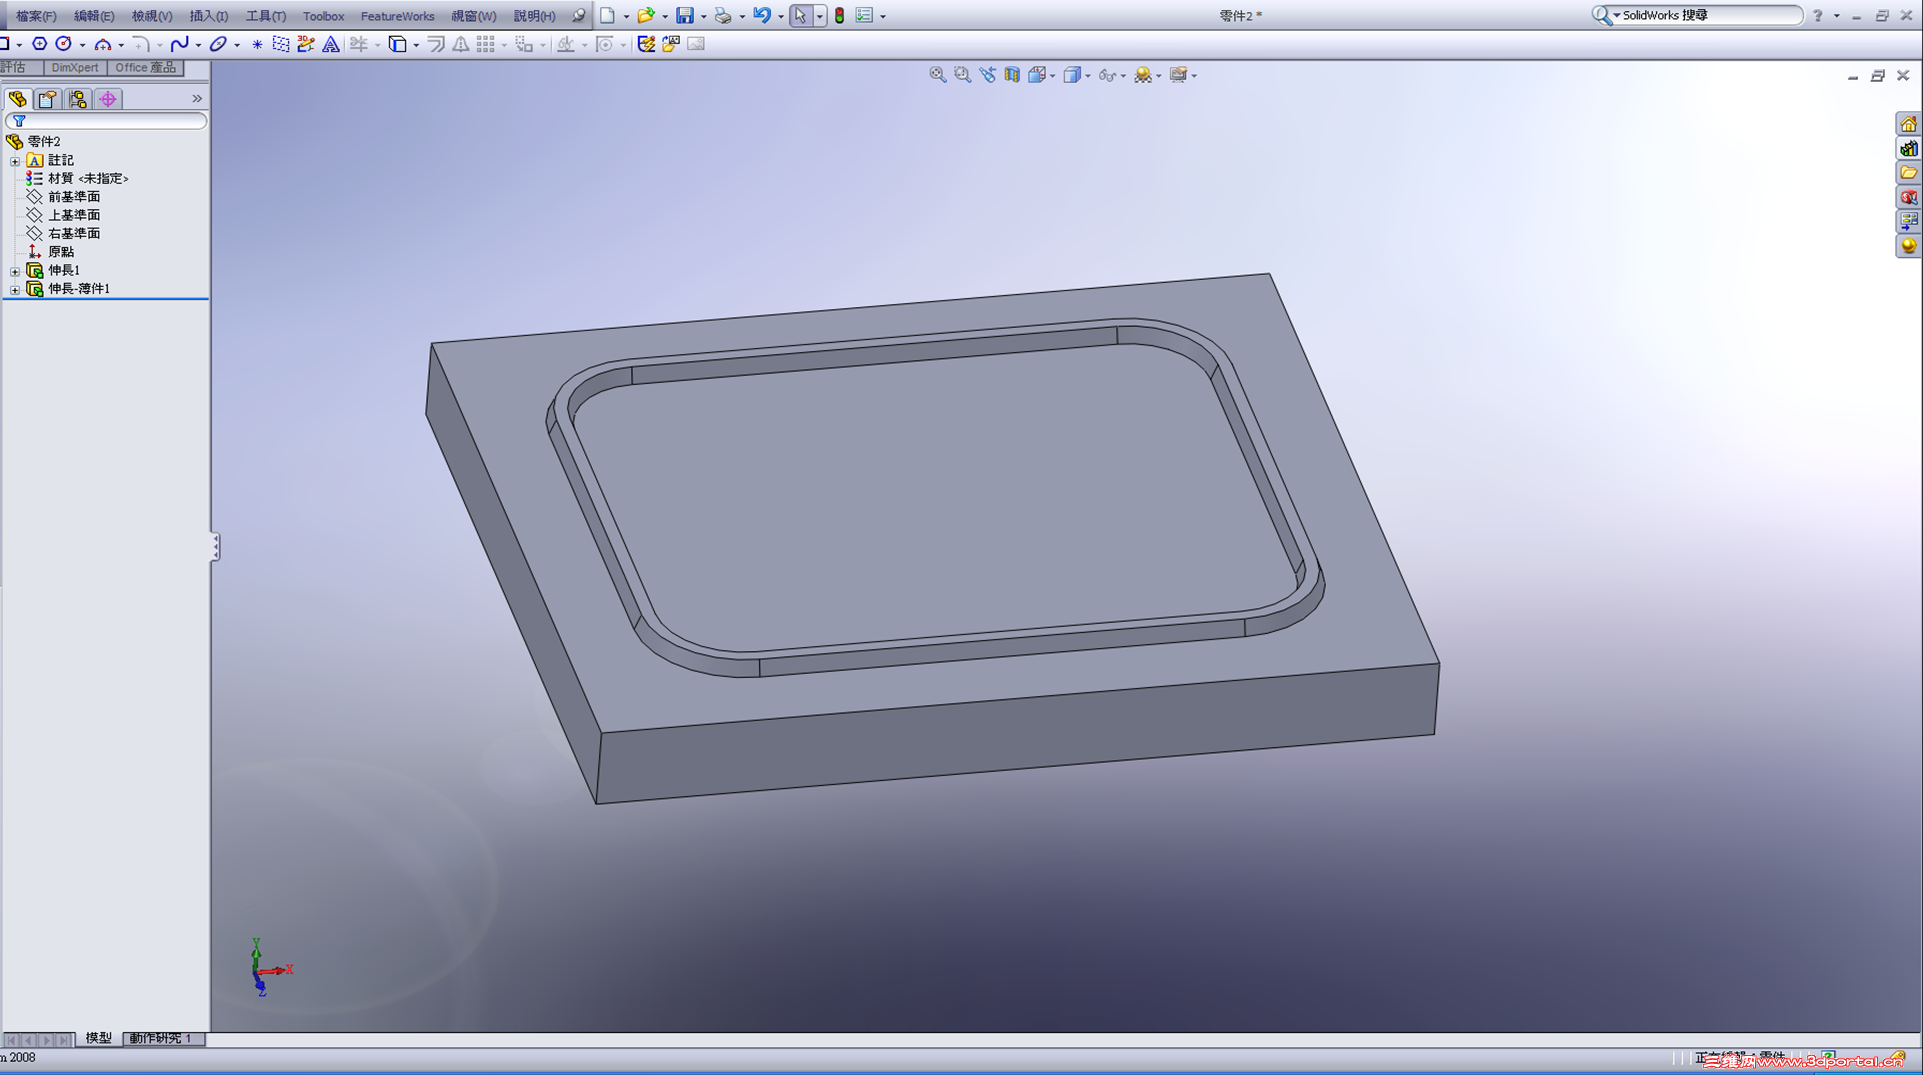Open the 編輯(E) menu
Image resolution: width=1923 pixels, height=1075 pixels.
94,16
